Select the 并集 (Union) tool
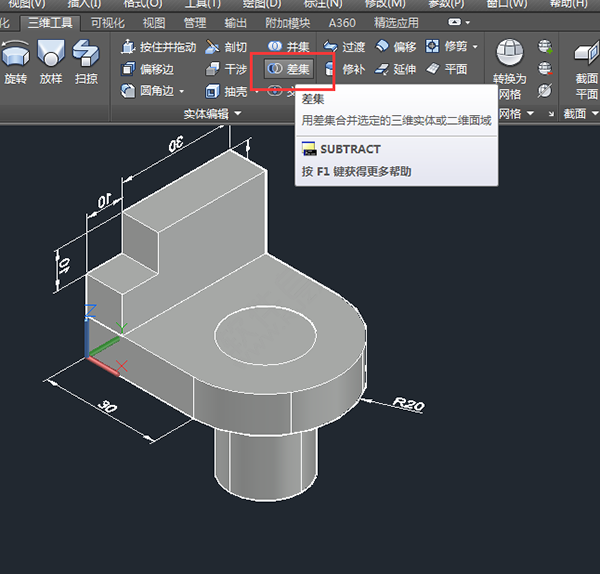This screenshot has height=574, width=600. pos(289,47)
